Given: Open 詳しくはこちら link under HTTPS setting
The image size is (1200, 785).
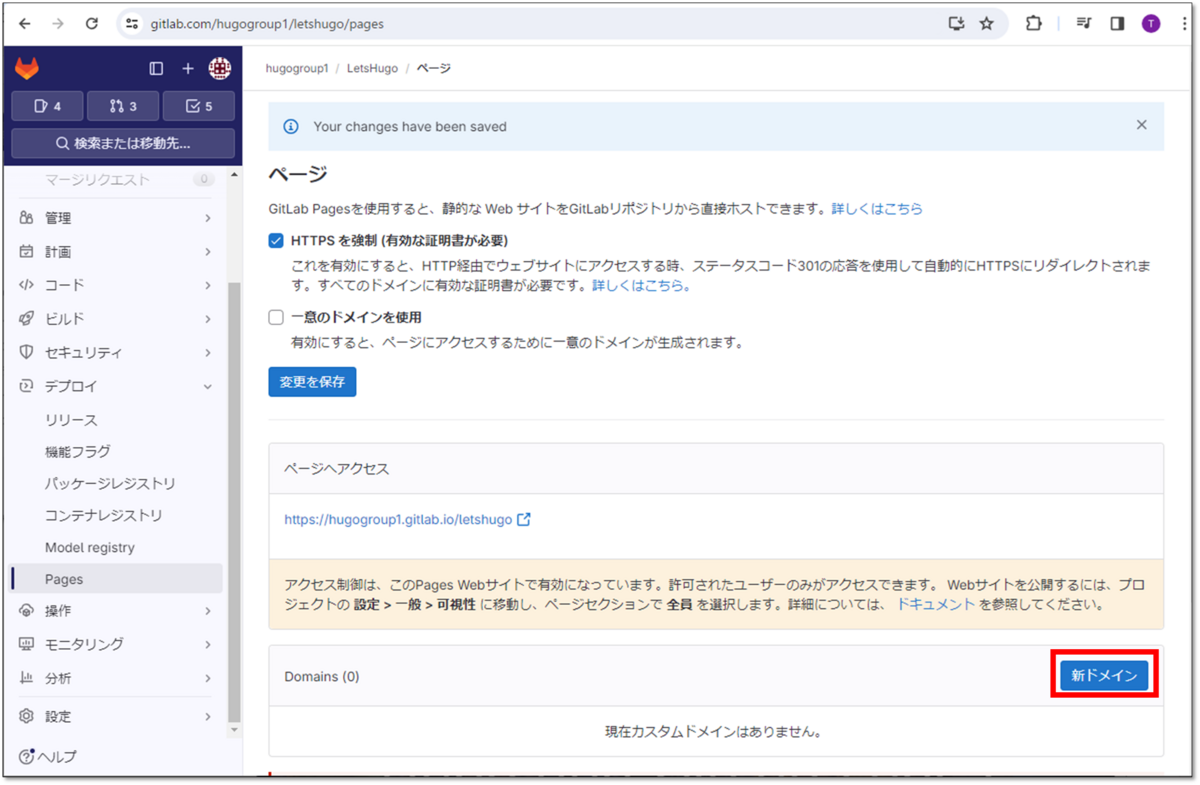Looking at the screenshot, I should point(641,285).
